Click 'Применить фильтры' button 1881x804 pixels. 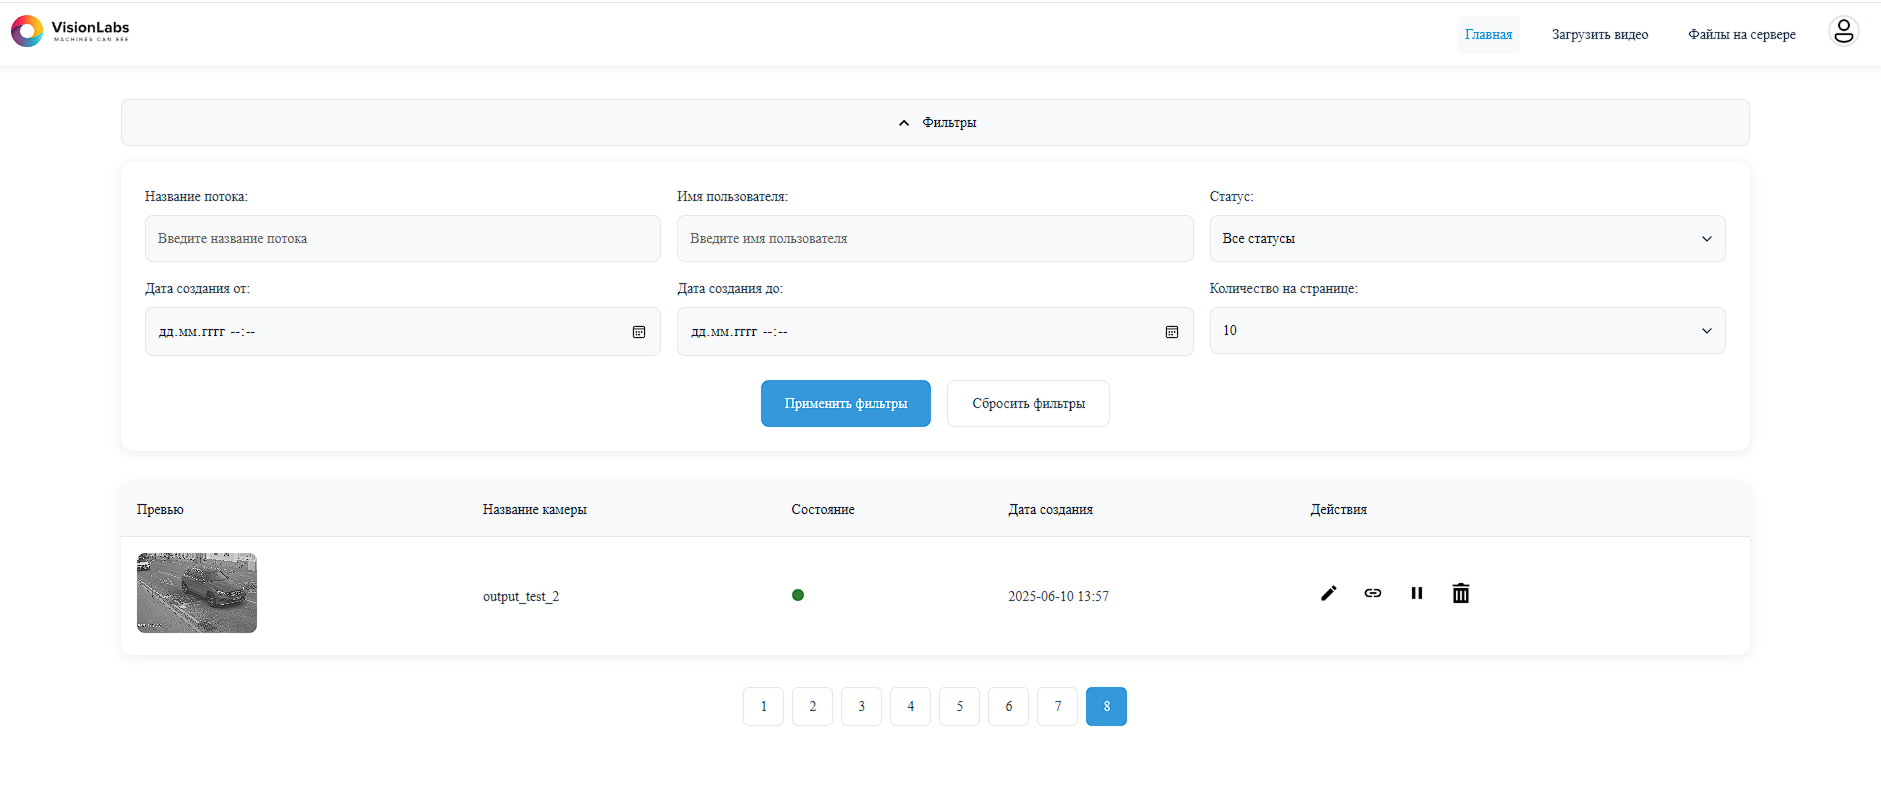[x=846, y=403]
